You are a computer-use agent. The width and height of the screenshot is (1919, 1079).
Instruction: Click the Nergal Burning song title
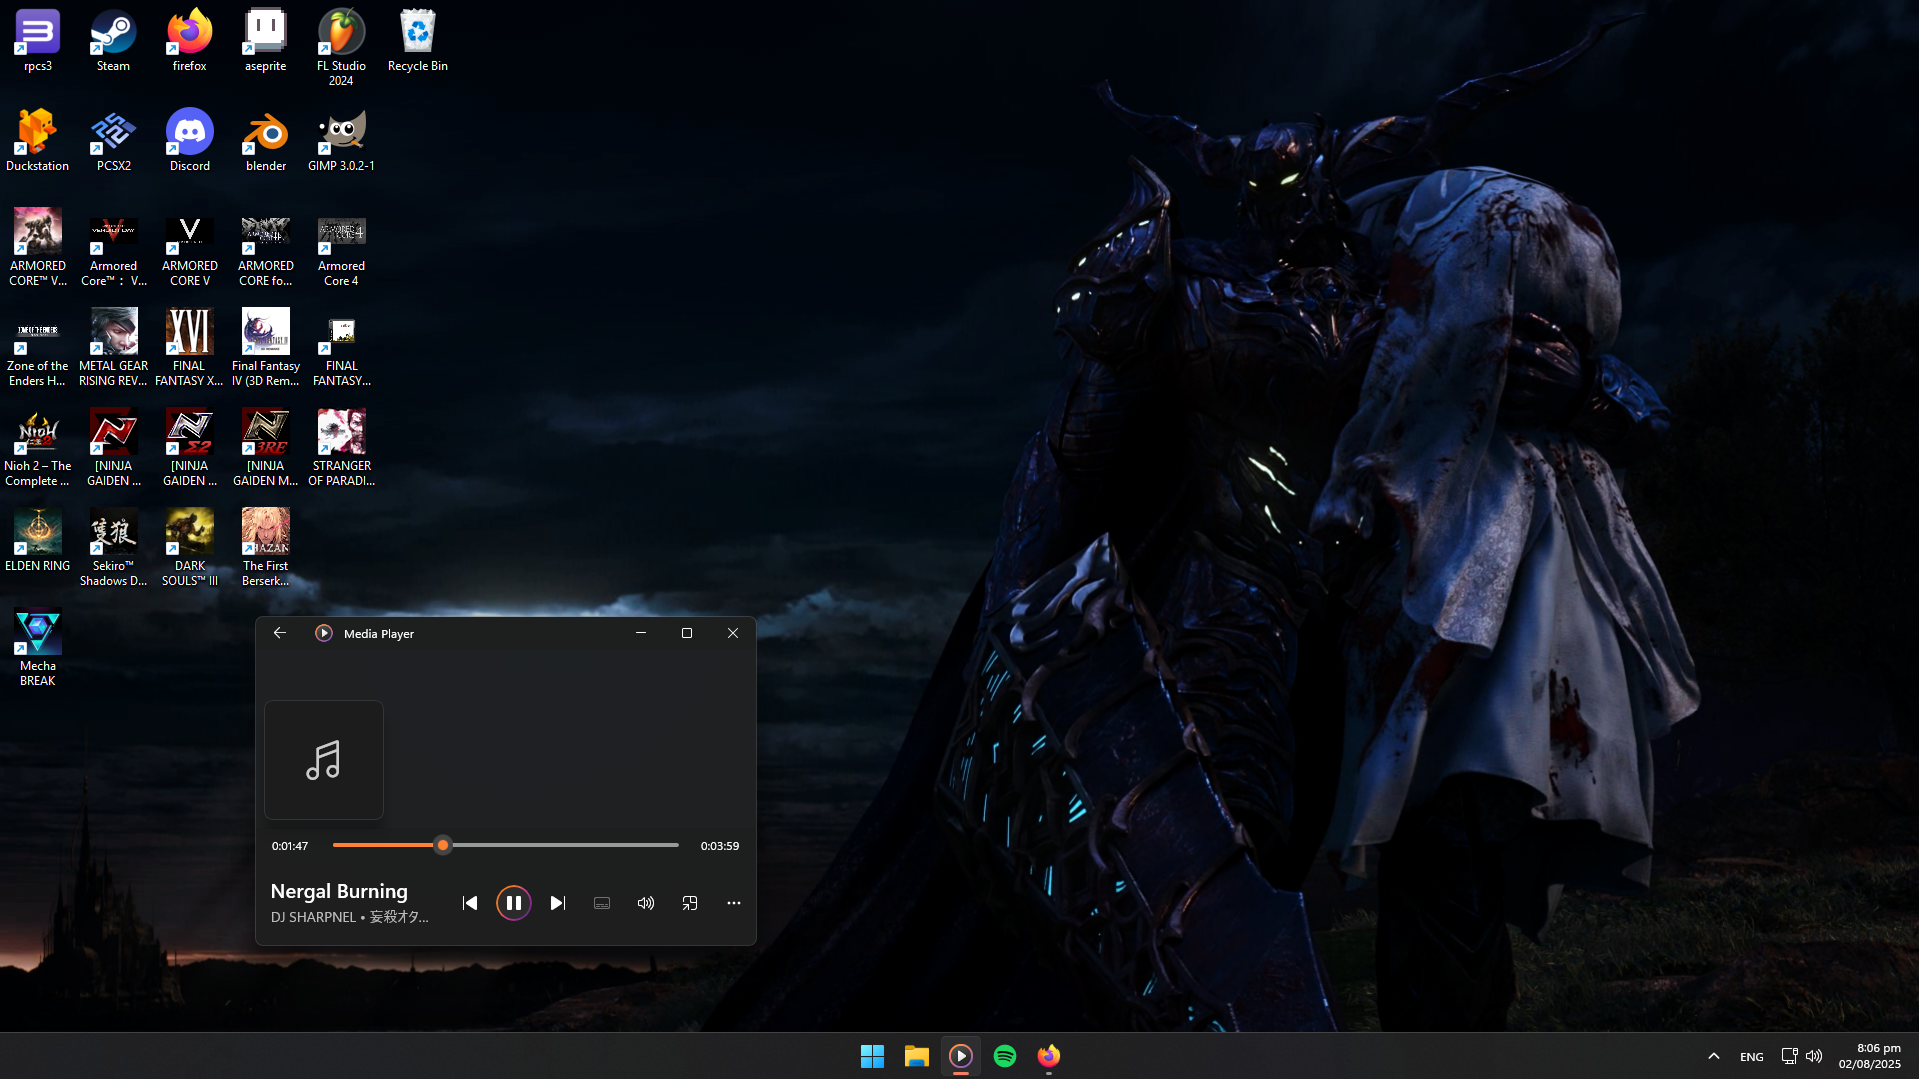click(339, 891)
